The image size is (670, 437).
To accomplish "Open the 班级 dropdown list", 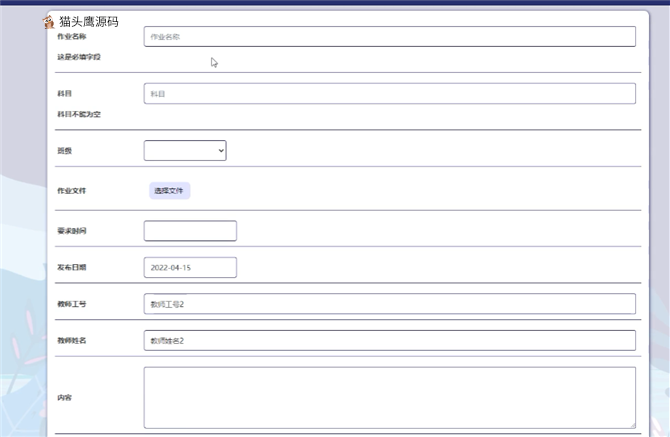I will pos(185,150).
